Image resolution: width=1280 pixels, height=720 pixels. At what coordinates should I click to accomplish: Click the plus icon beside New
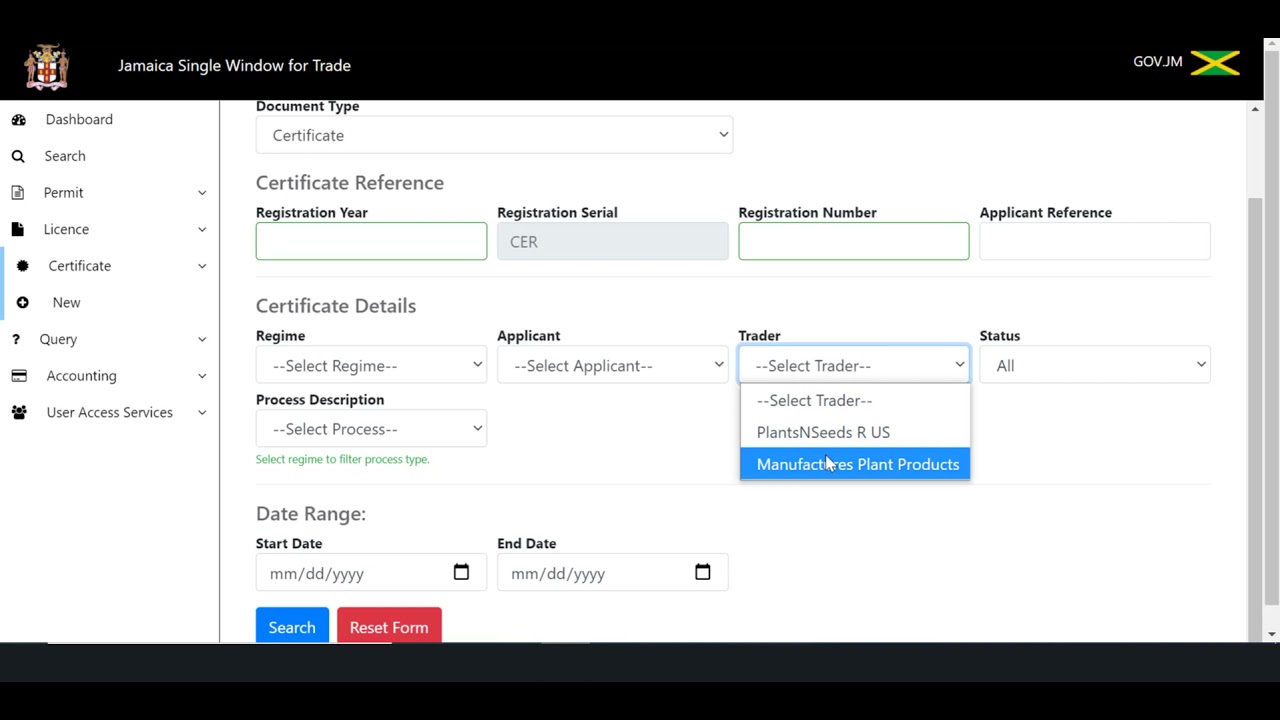pos(22,302)
